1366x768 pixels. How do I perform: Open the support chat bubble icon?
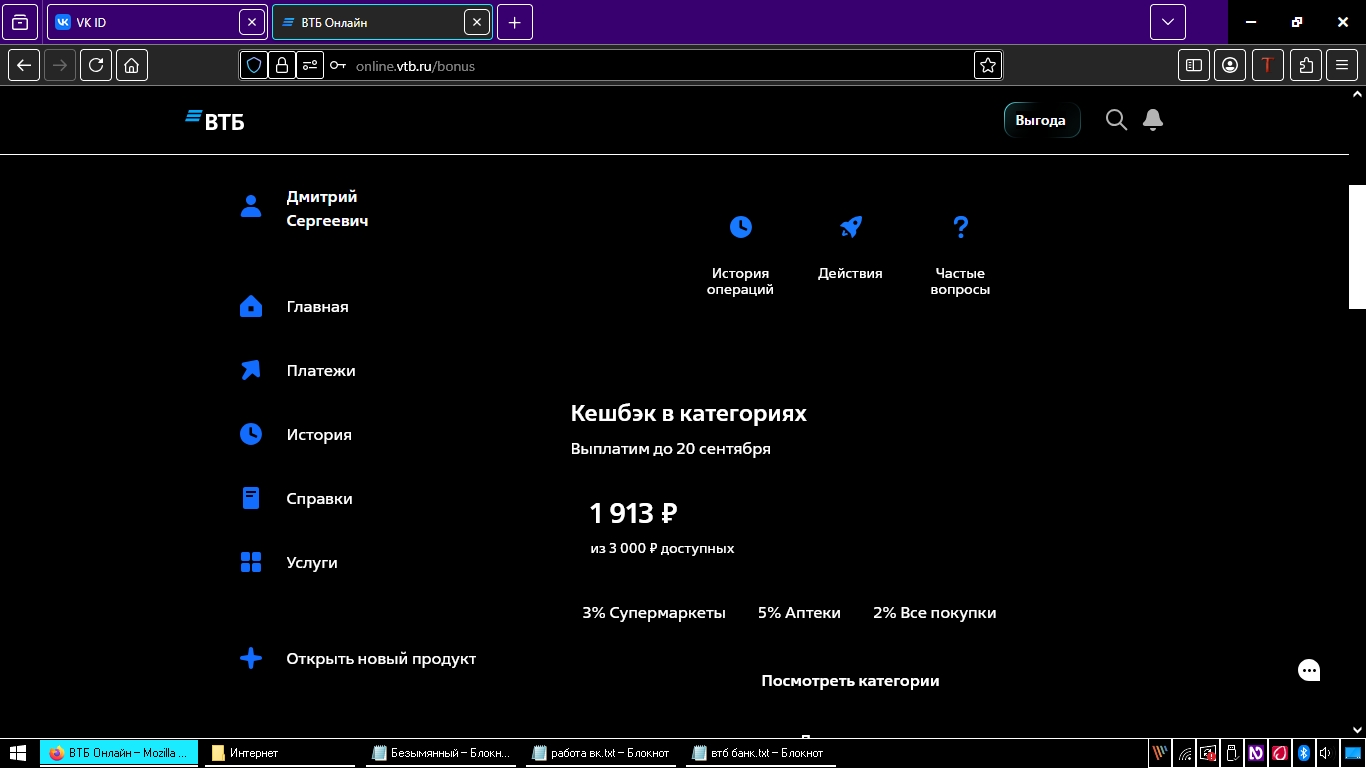coord(1308,670)
